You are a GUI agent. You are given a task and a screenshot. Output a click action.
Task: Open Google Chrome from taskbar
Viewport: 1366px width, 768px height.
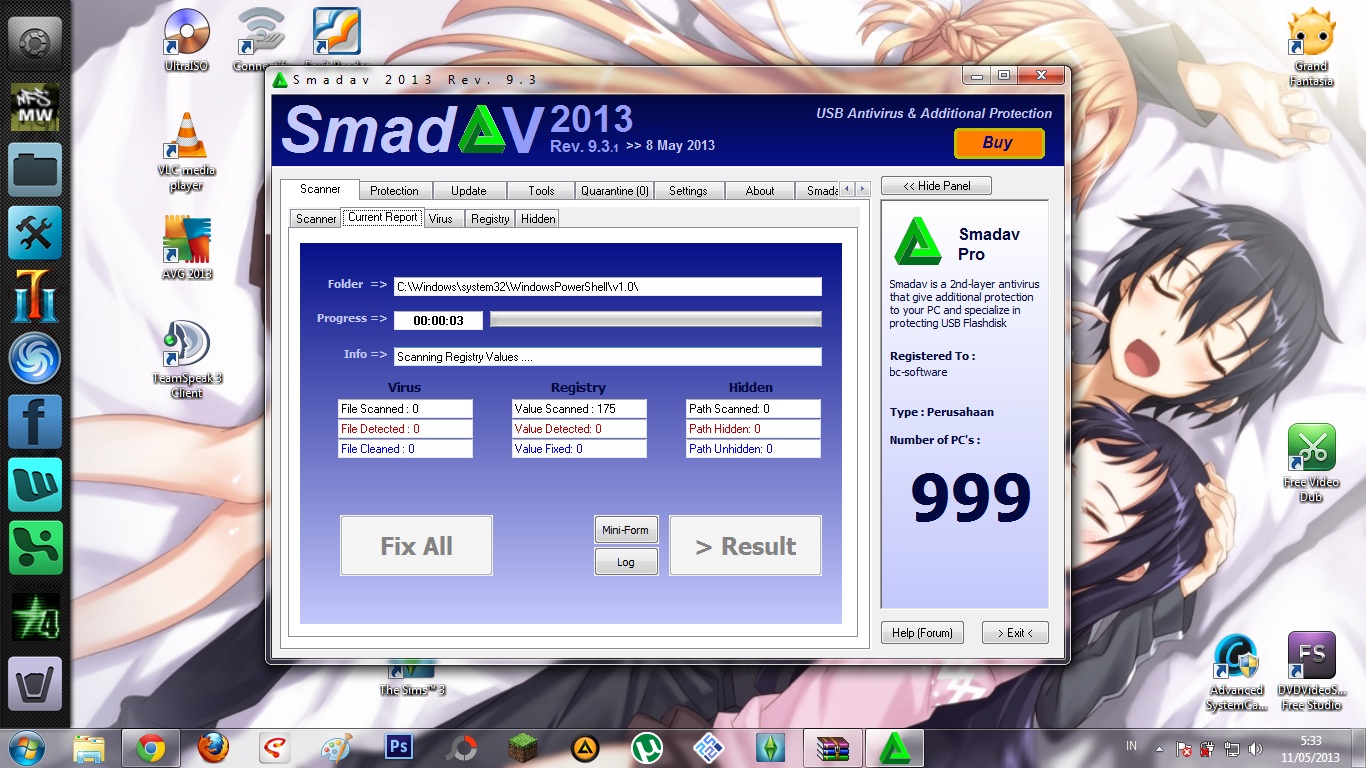pos(151,748)
